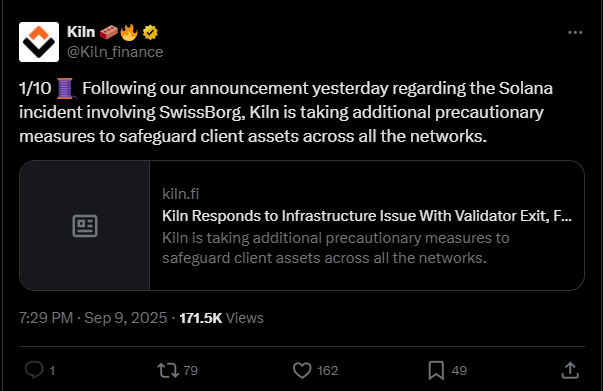This screenshot has height=391, width=603.
Task: Click the 49 bookmarks count
Action: 459,371
